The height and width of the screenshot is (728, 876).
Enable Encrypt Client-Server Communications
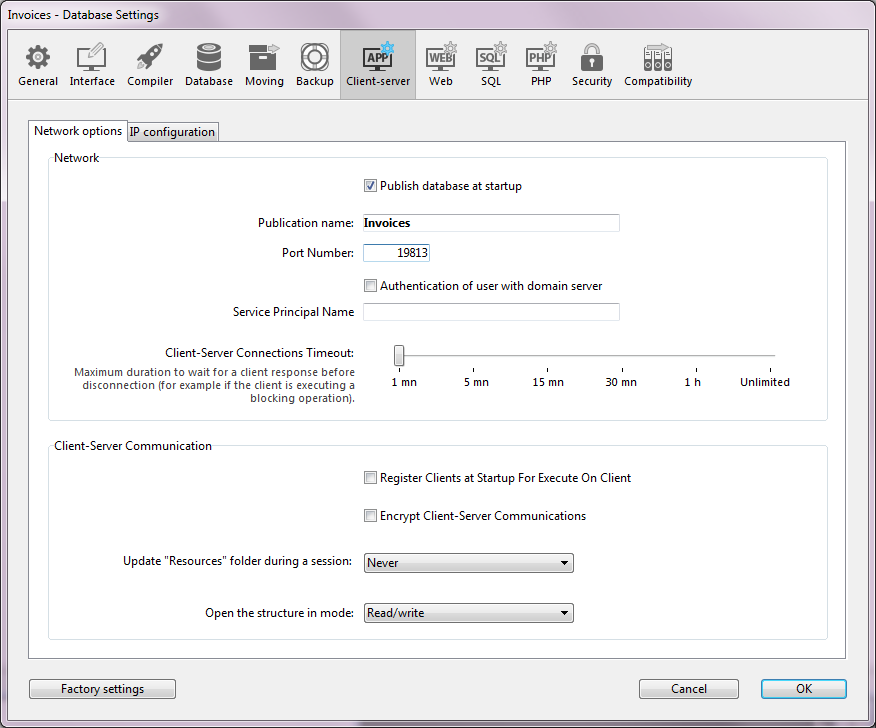(x=371, y=517)
